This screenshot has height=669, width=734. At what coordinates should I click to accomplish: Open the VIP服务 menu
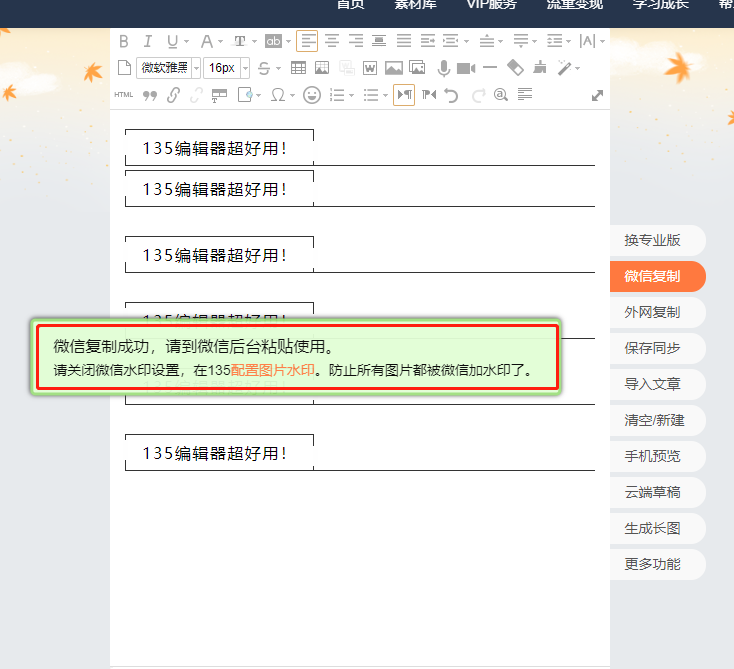[492, 4]
